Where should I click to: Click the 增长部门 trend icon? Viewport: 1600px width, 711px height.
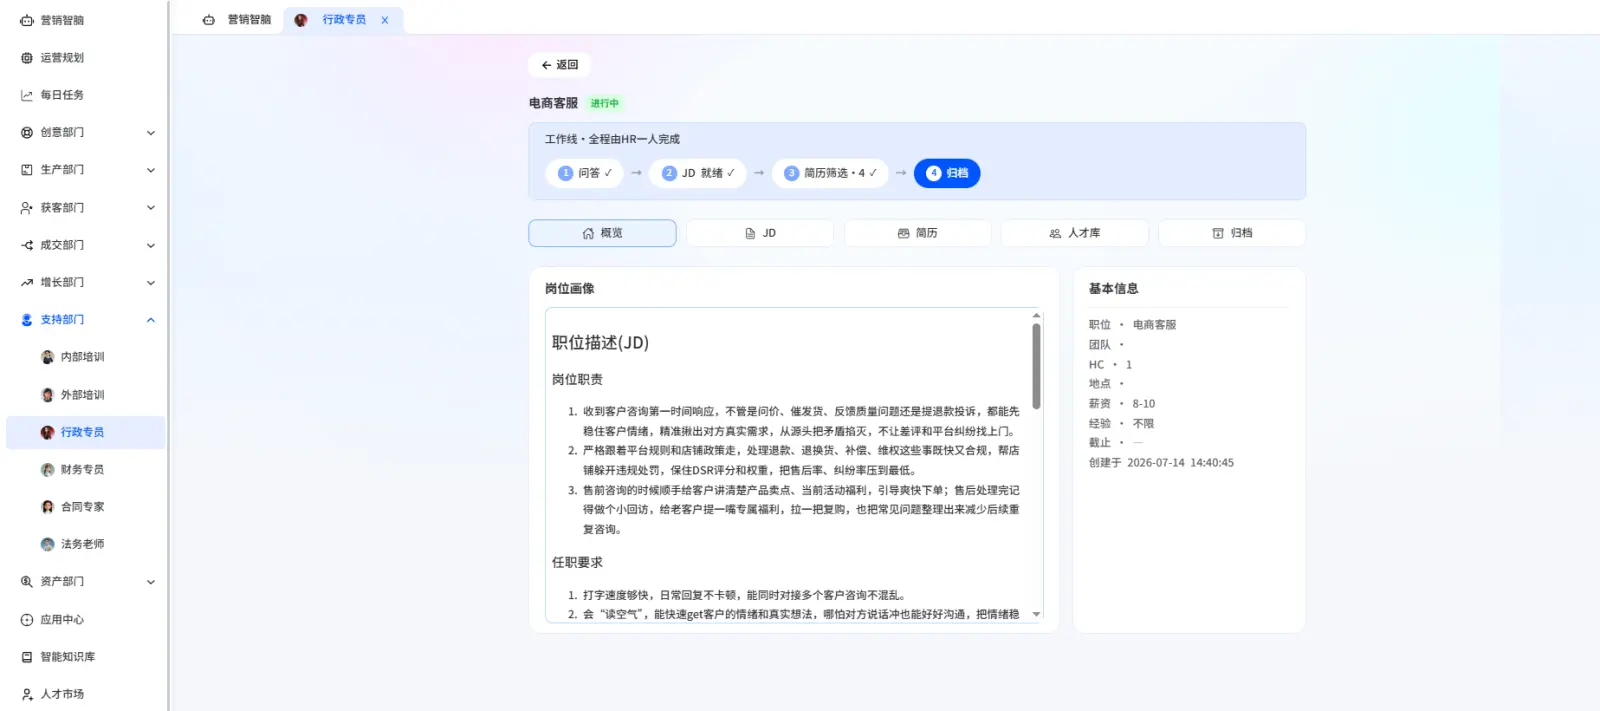(27, 283)
